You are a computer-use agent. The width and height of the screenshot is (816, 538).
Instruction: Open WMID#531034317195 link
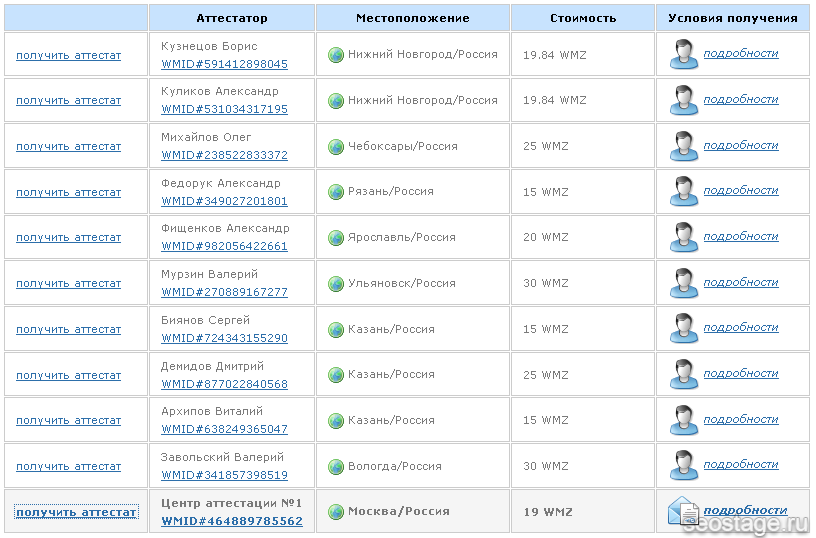click(224, 109)
